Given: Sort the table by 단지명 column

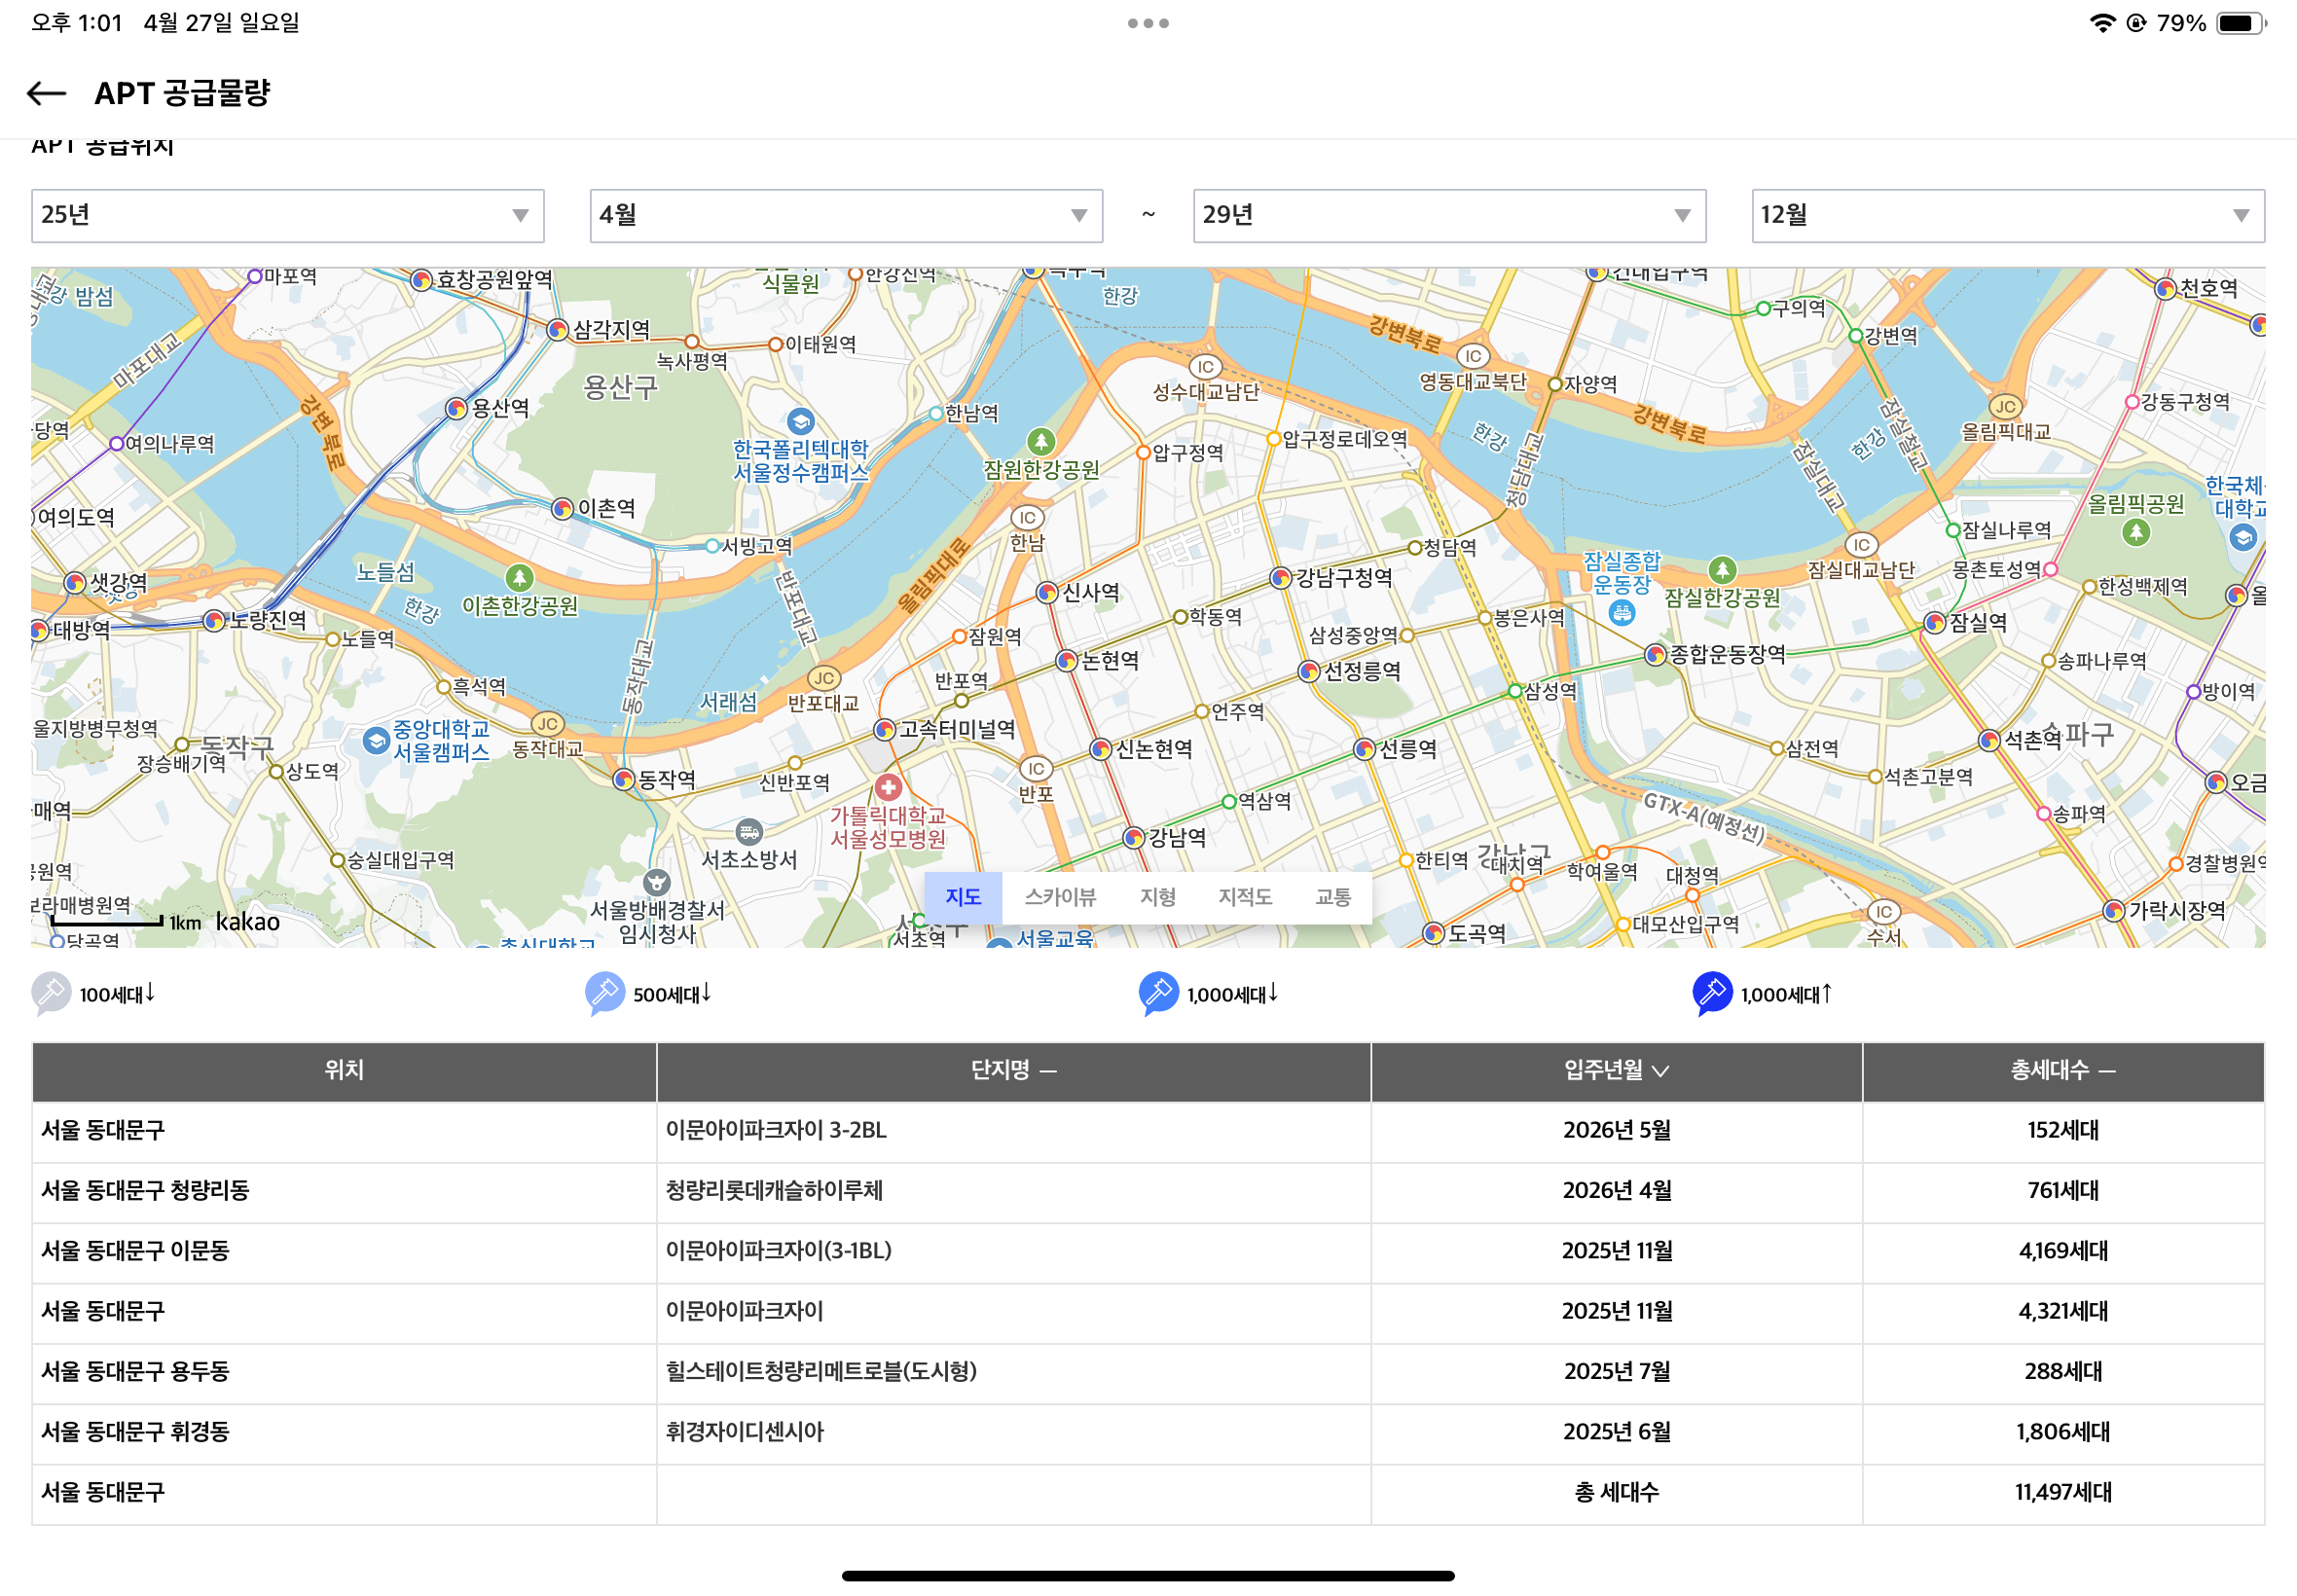Looking at the screenshot, I should coord(1013,1070).
